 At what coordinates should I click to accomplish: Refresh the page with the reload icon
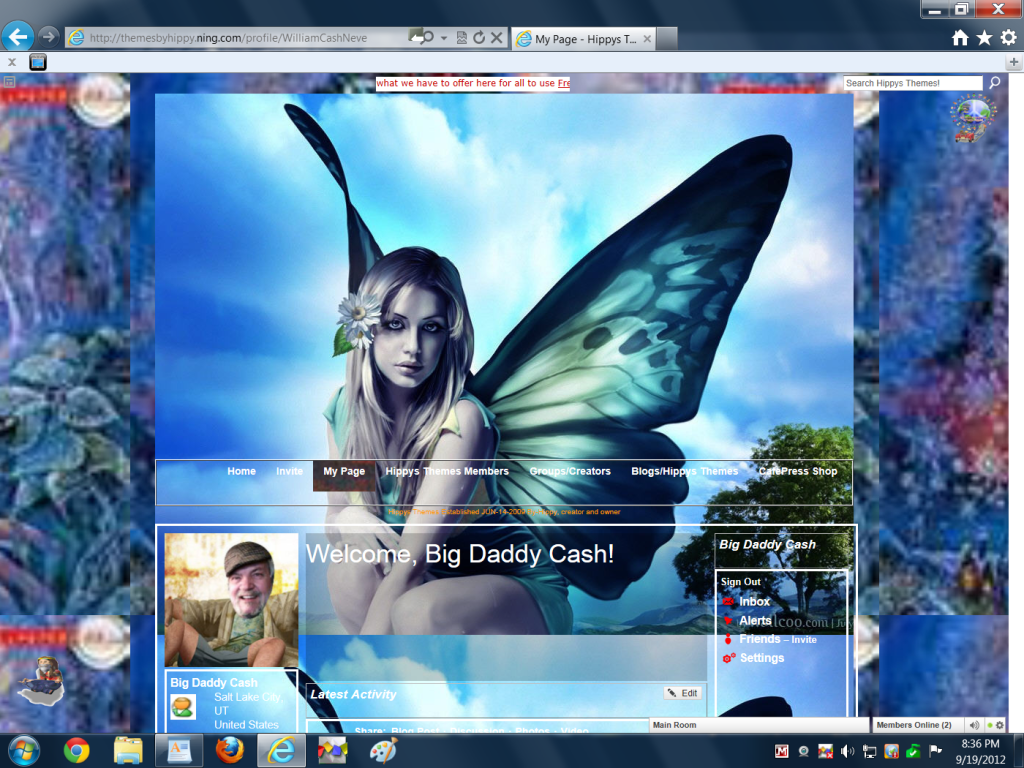point(479,37)
